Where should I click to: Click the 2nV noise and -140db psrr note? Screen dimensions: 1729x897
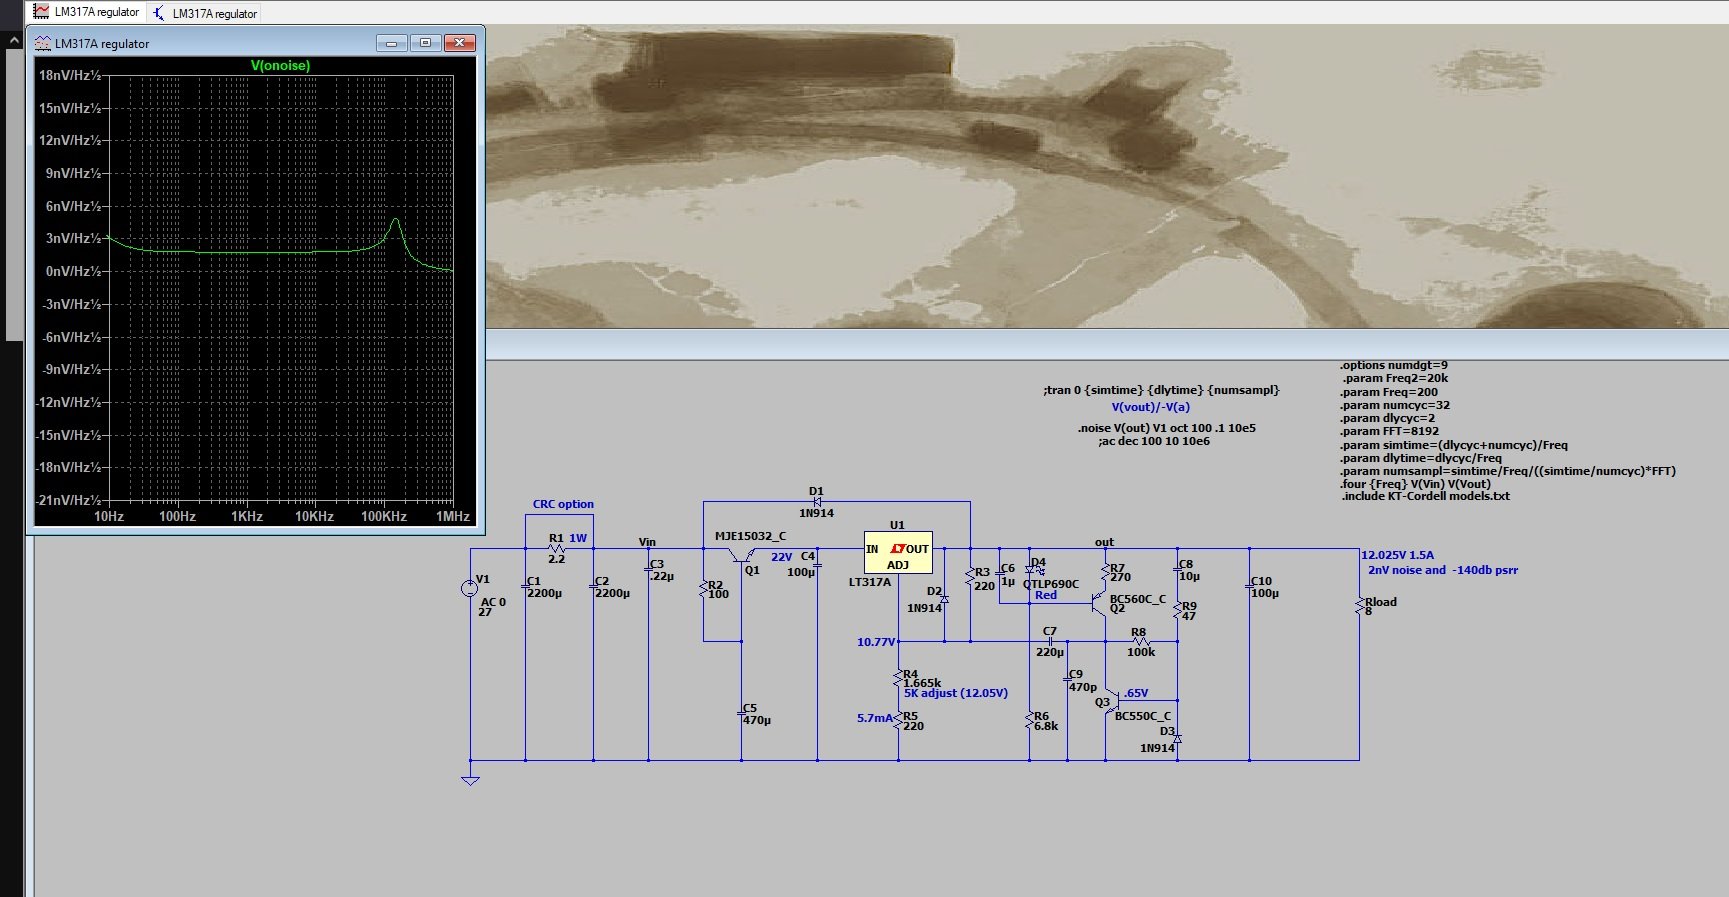(1443, 570)
